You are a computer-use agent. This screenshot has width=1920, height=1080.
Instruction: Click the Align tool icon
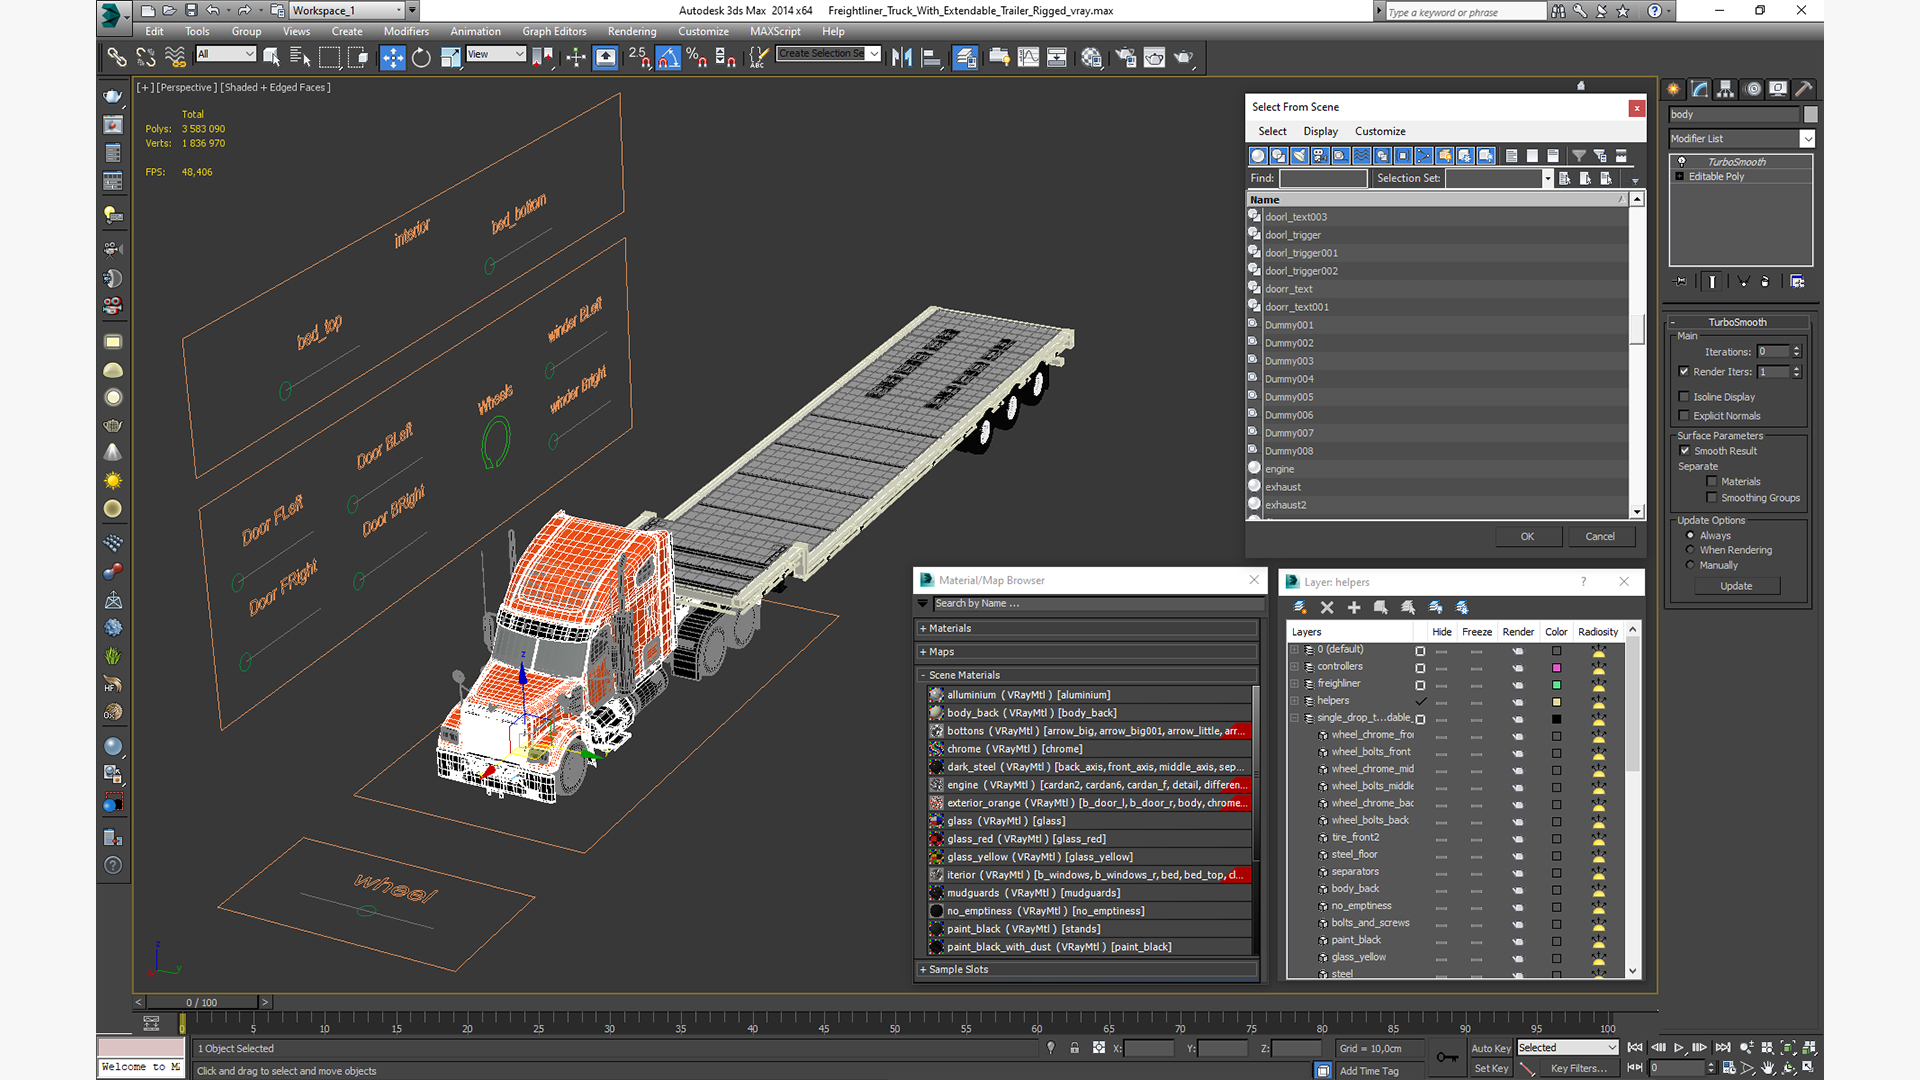coord(931,57)
